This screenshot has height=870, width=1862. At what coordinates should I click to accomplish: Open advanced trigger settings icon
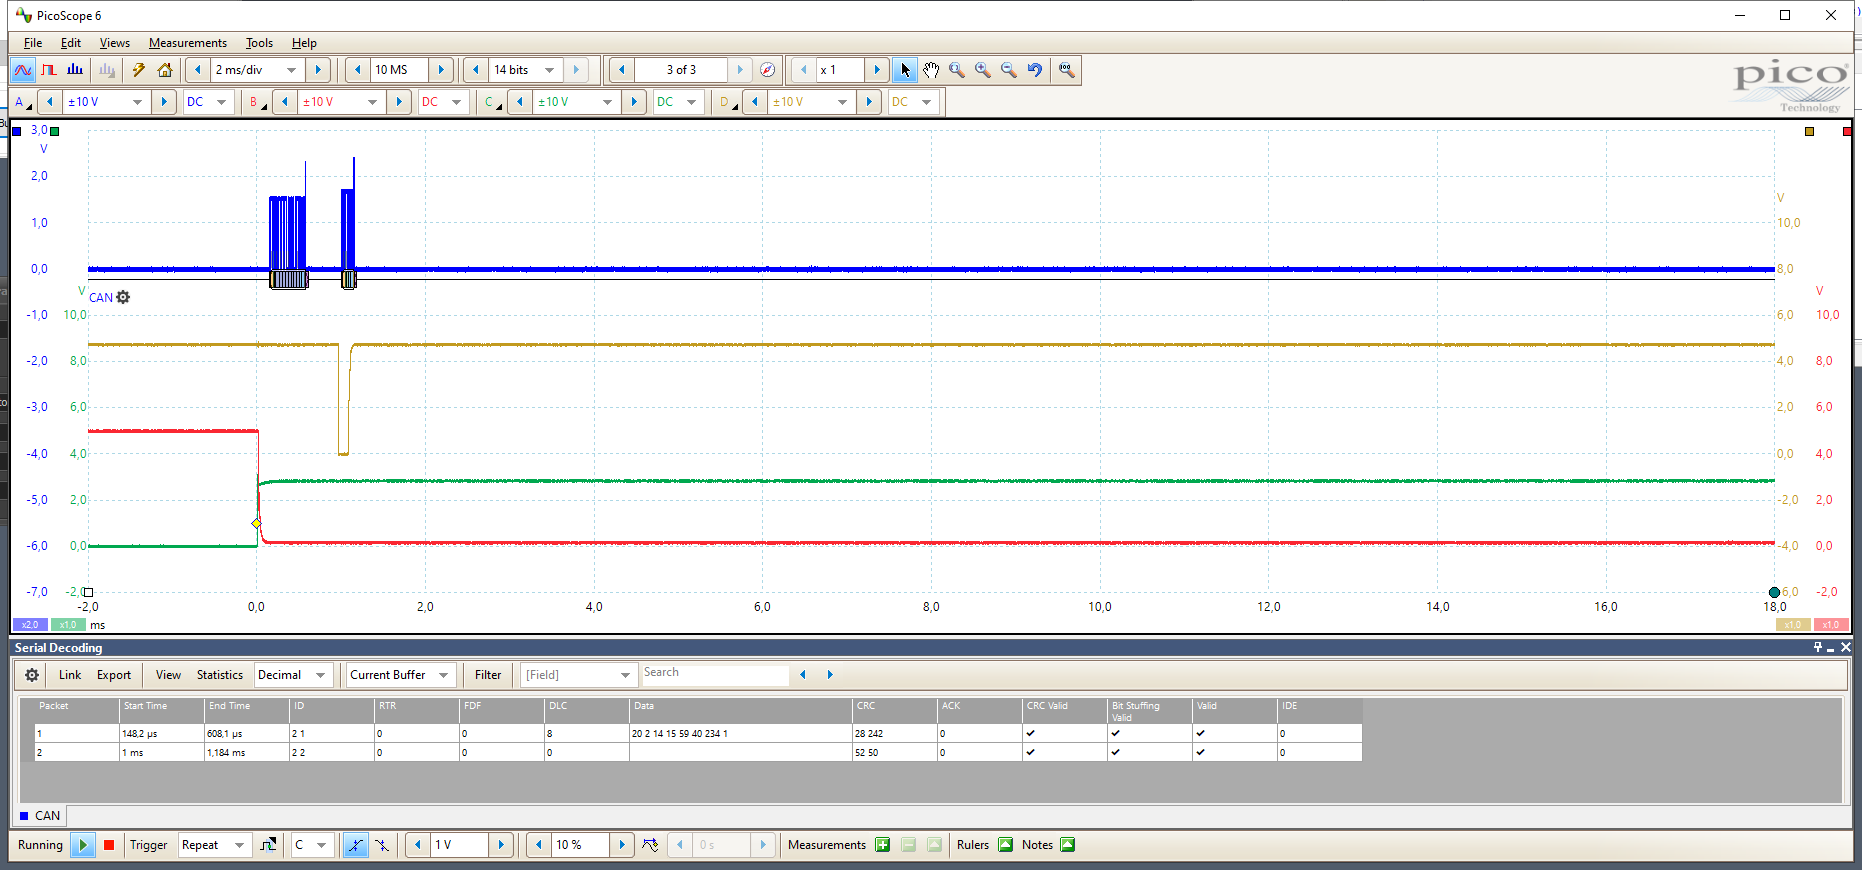coord(268,845)
